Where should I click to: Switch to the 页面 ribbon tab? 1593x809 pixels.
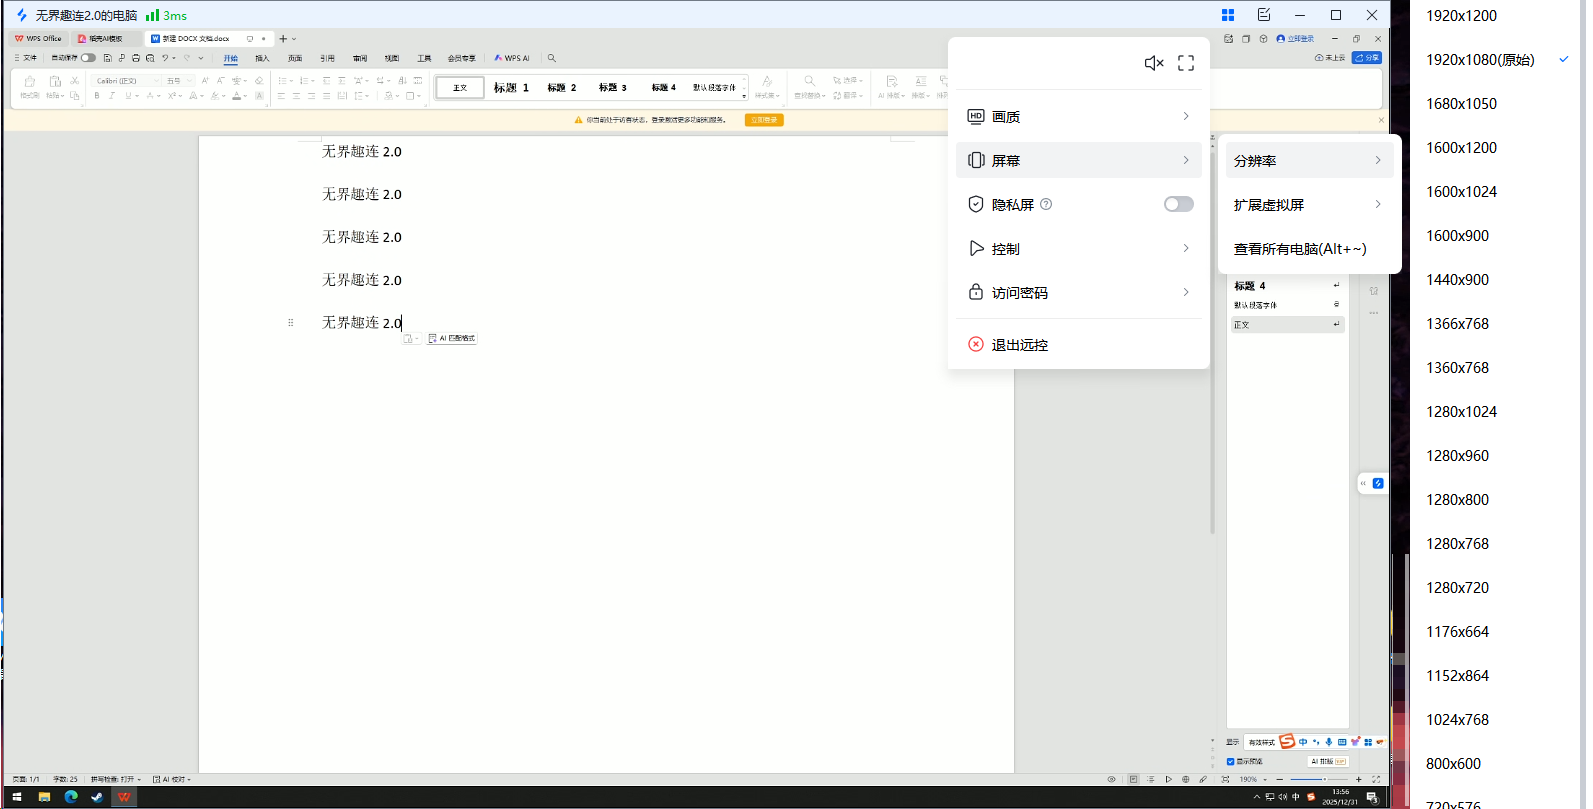point(295,58)
